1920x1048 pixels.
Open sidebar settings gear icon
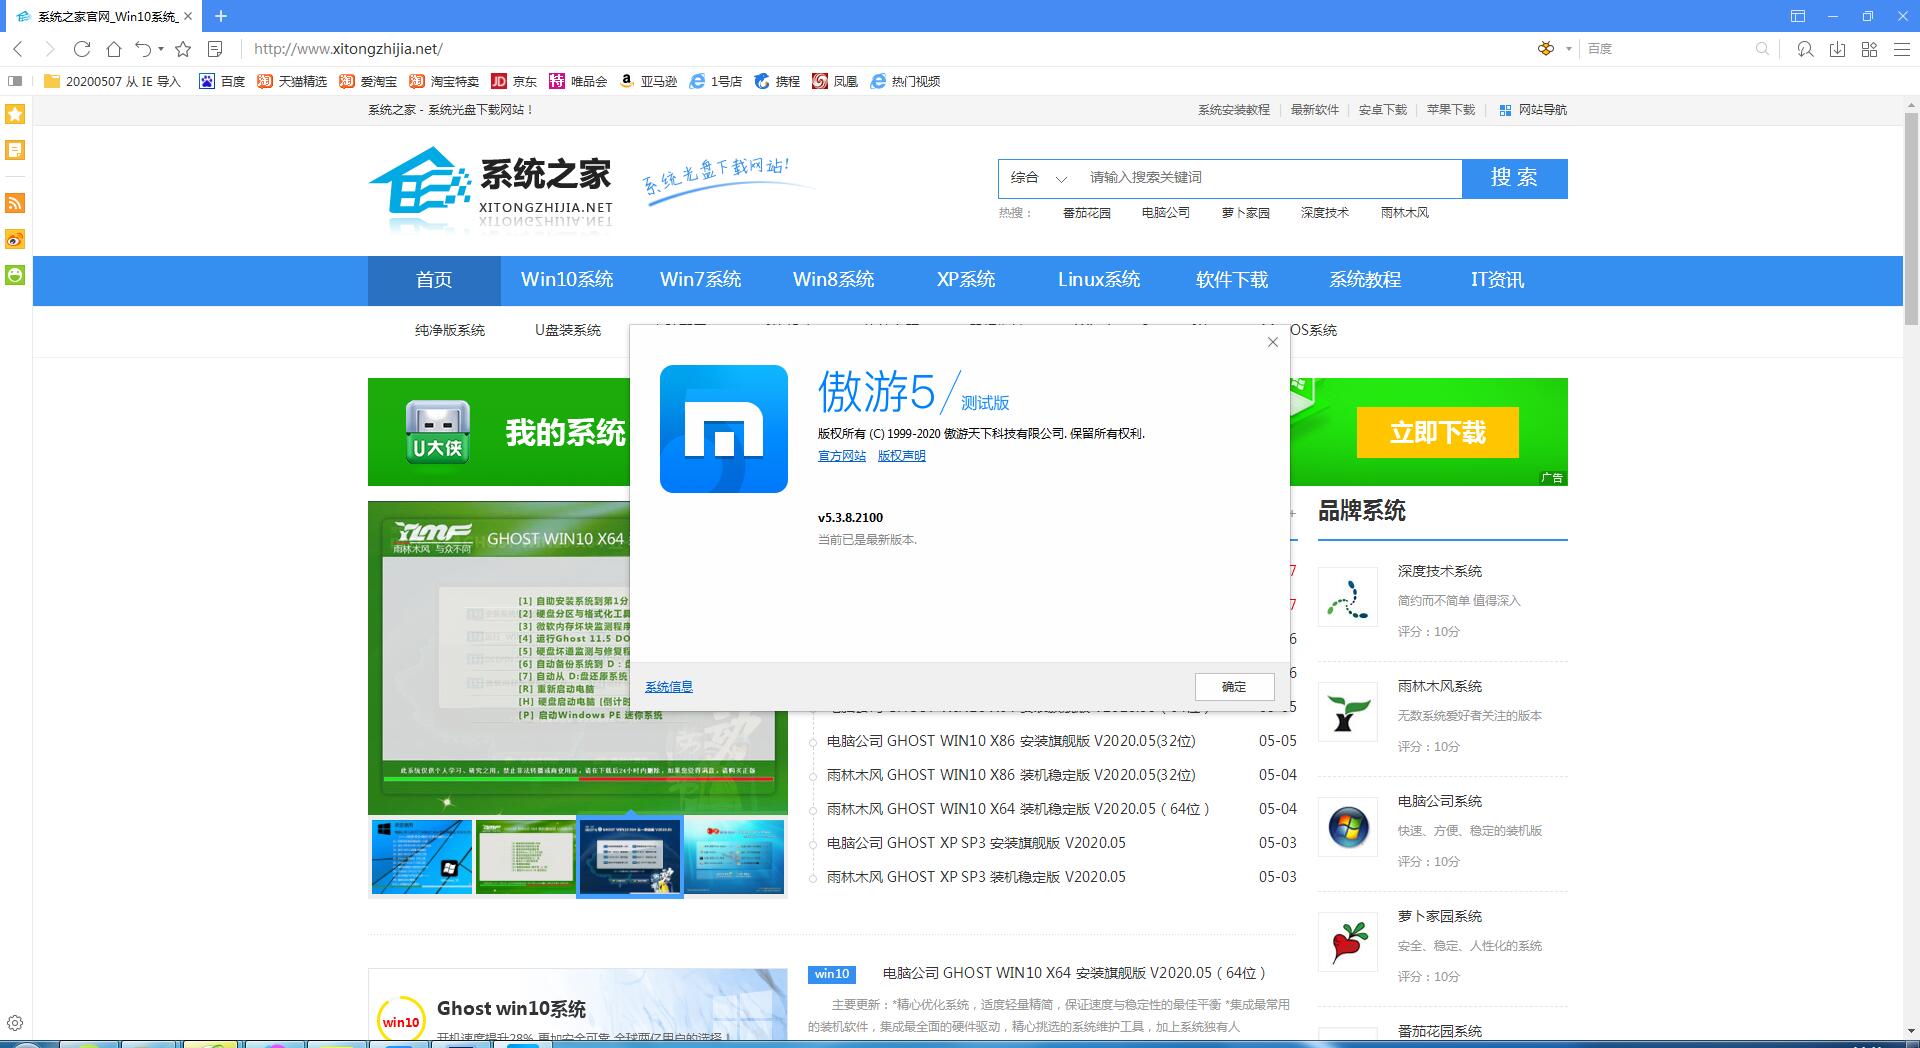[15, 1023]
